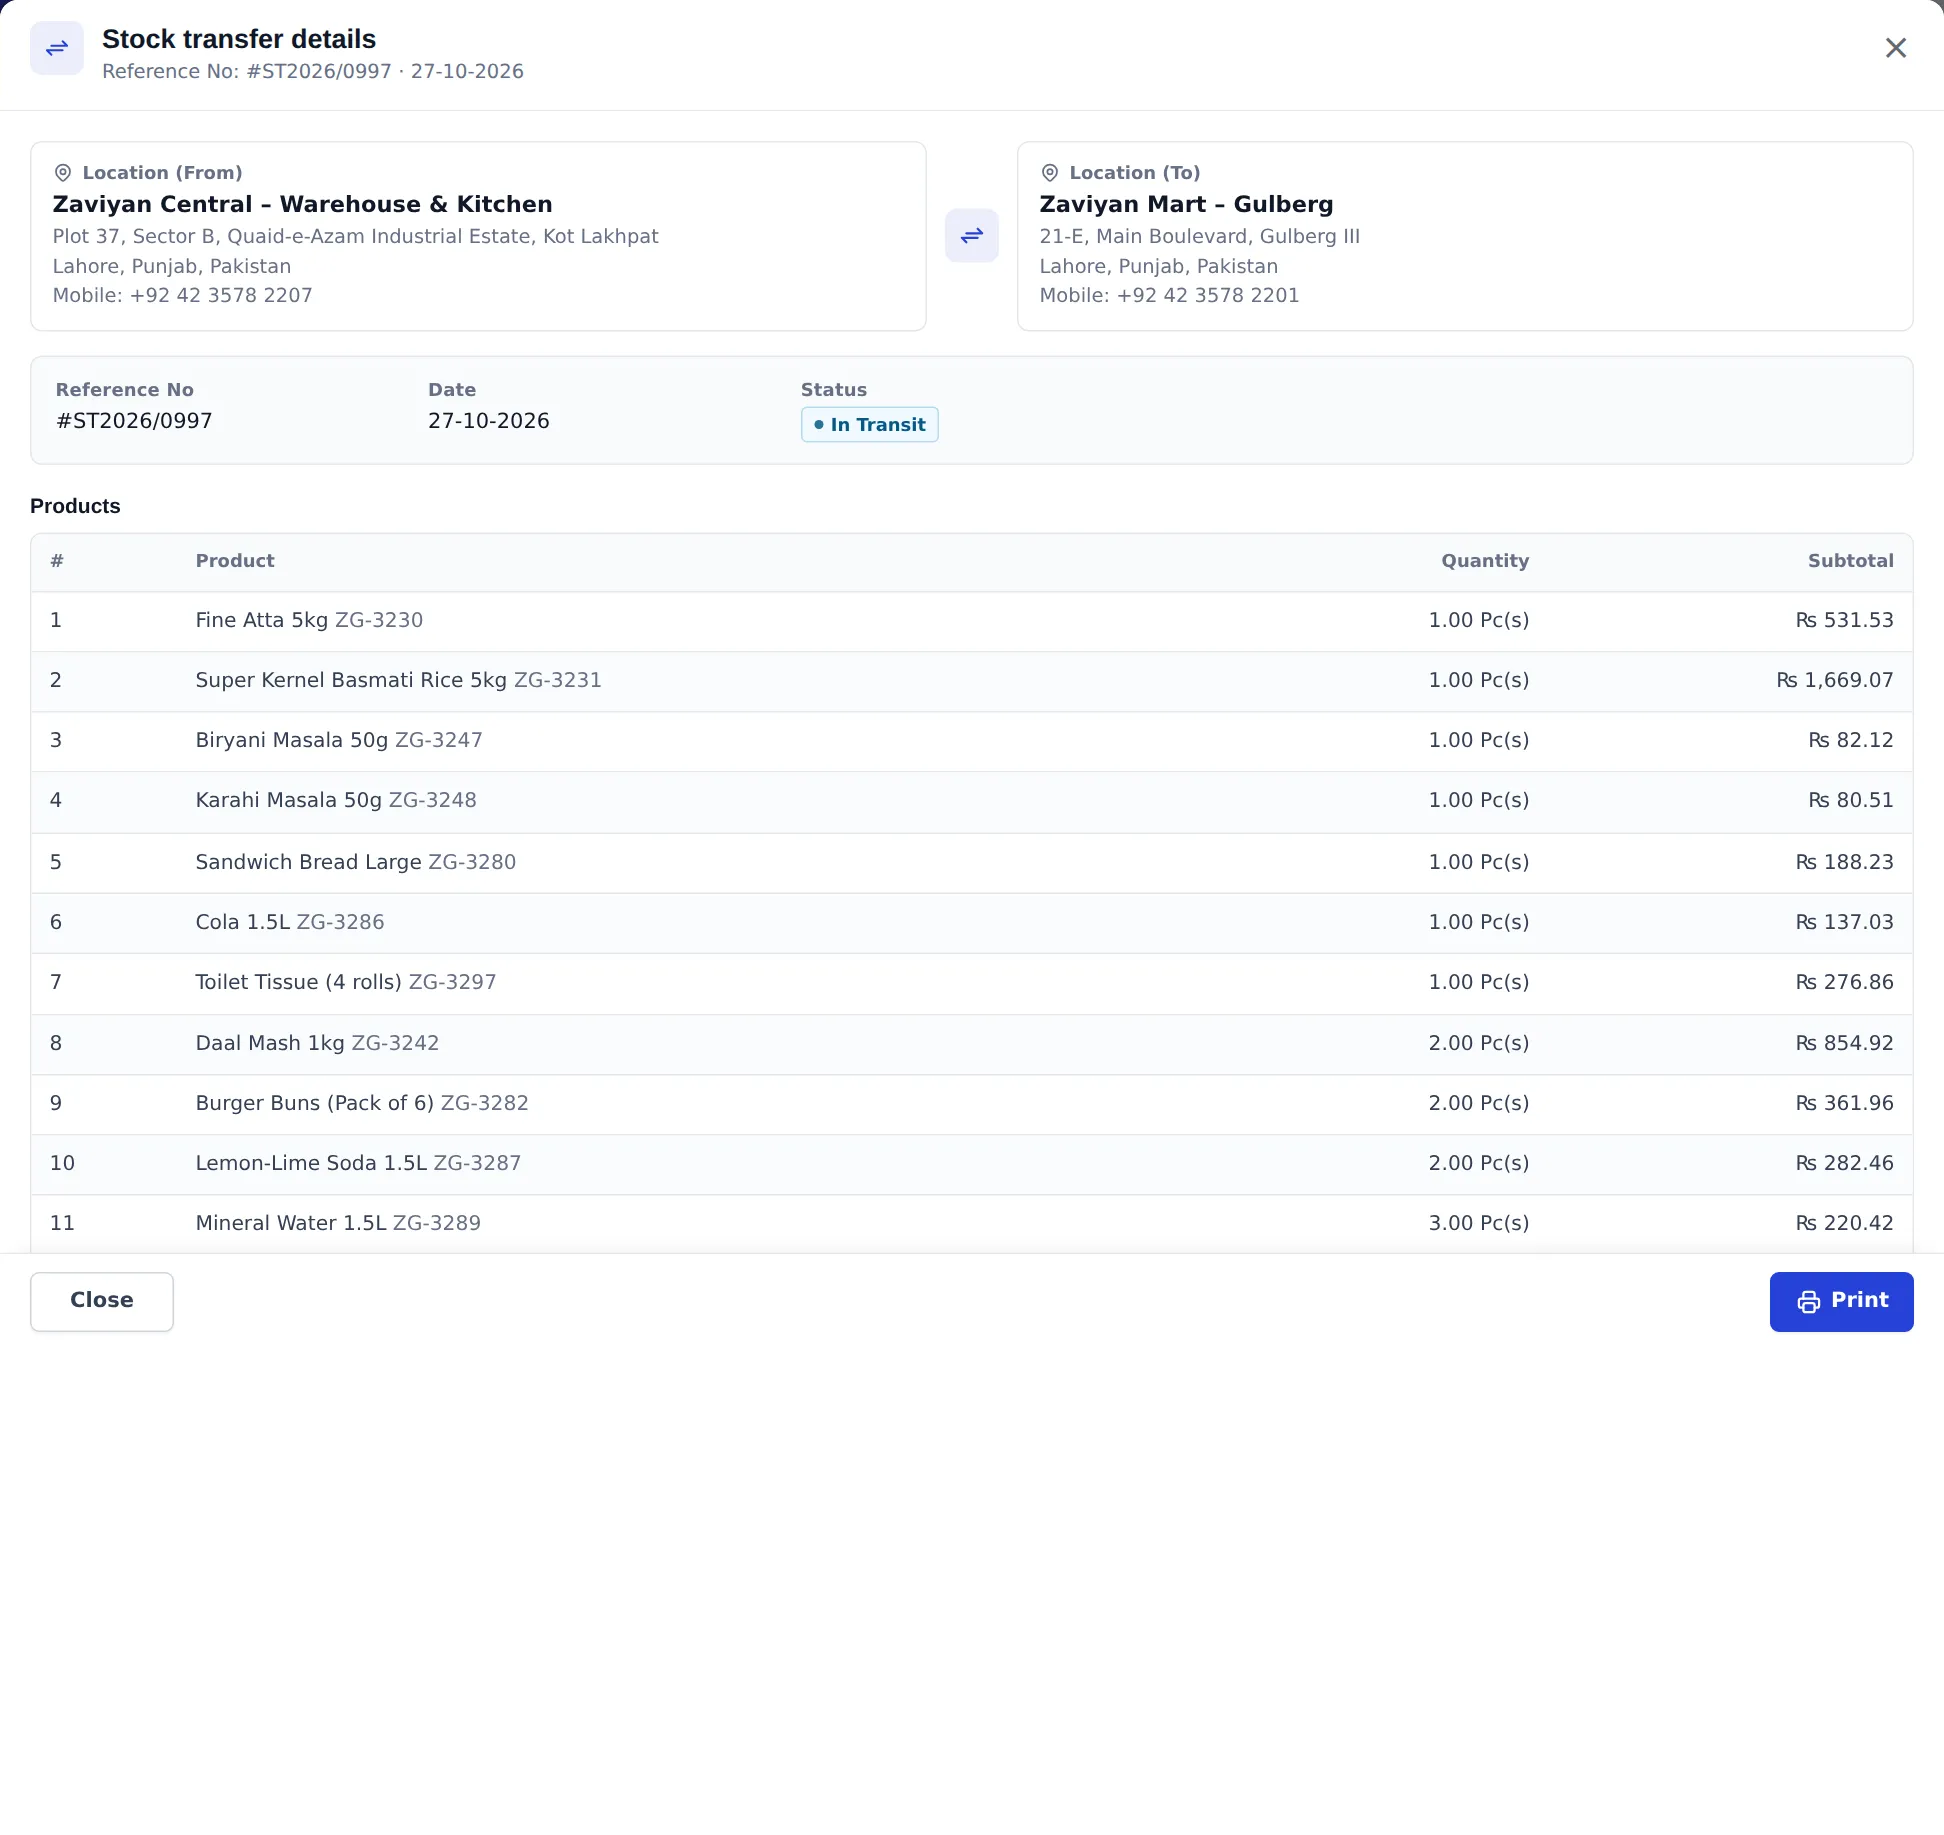This screenshot has width=1944, height=1835.
Task: Click the pin icon next to Location (To)
Action: (1050, 173)
